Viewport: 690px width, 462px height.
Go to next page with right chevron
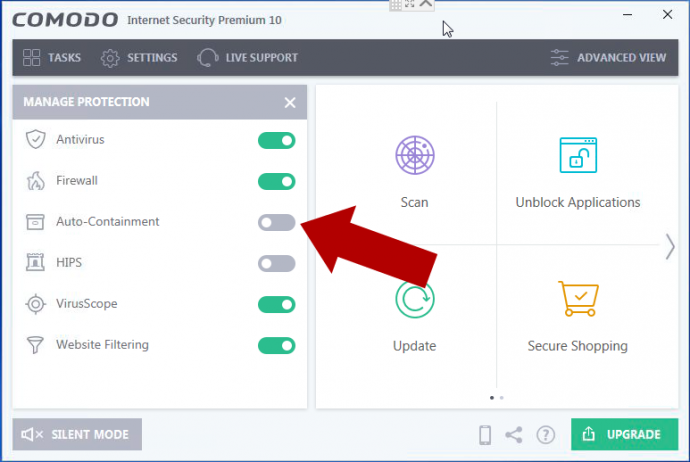(x=670, y=247)
